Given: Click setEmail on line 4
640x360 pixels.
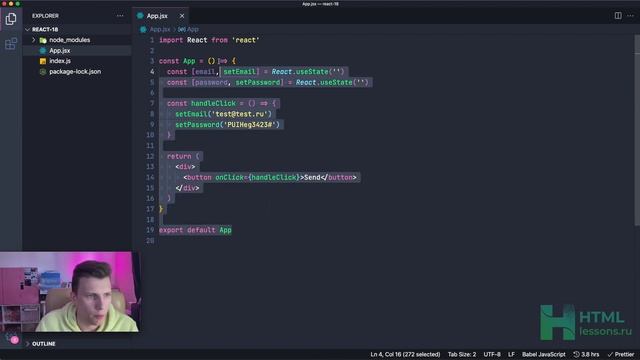Looking at the screenshot, I should click(x=239, y=72).
